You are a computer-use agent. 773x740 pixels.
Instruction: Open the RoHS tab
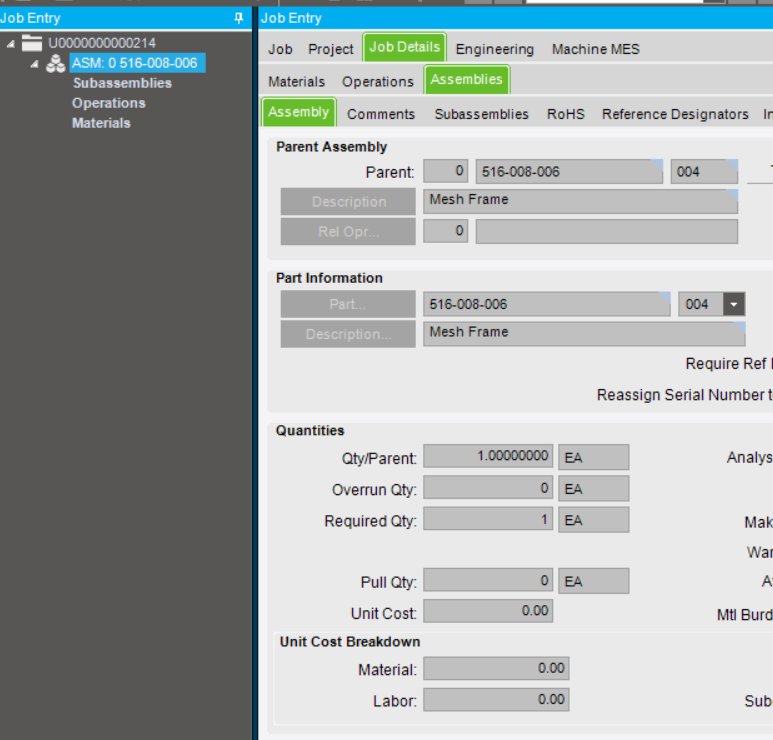565,114
